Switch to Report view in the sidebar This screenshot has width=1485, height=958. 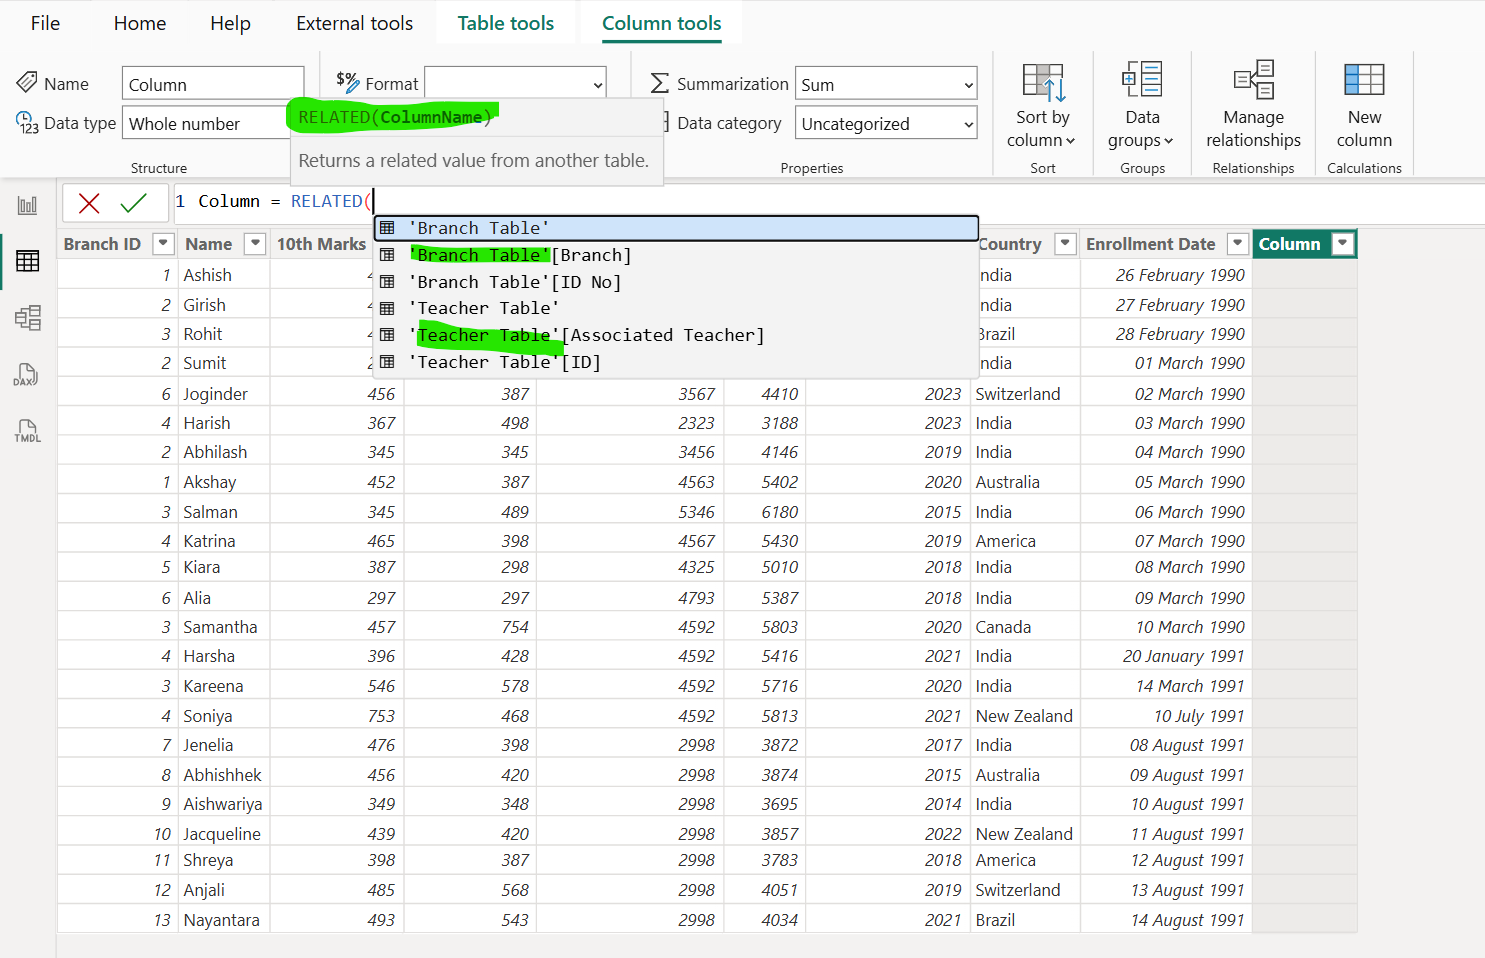point(27,203)
